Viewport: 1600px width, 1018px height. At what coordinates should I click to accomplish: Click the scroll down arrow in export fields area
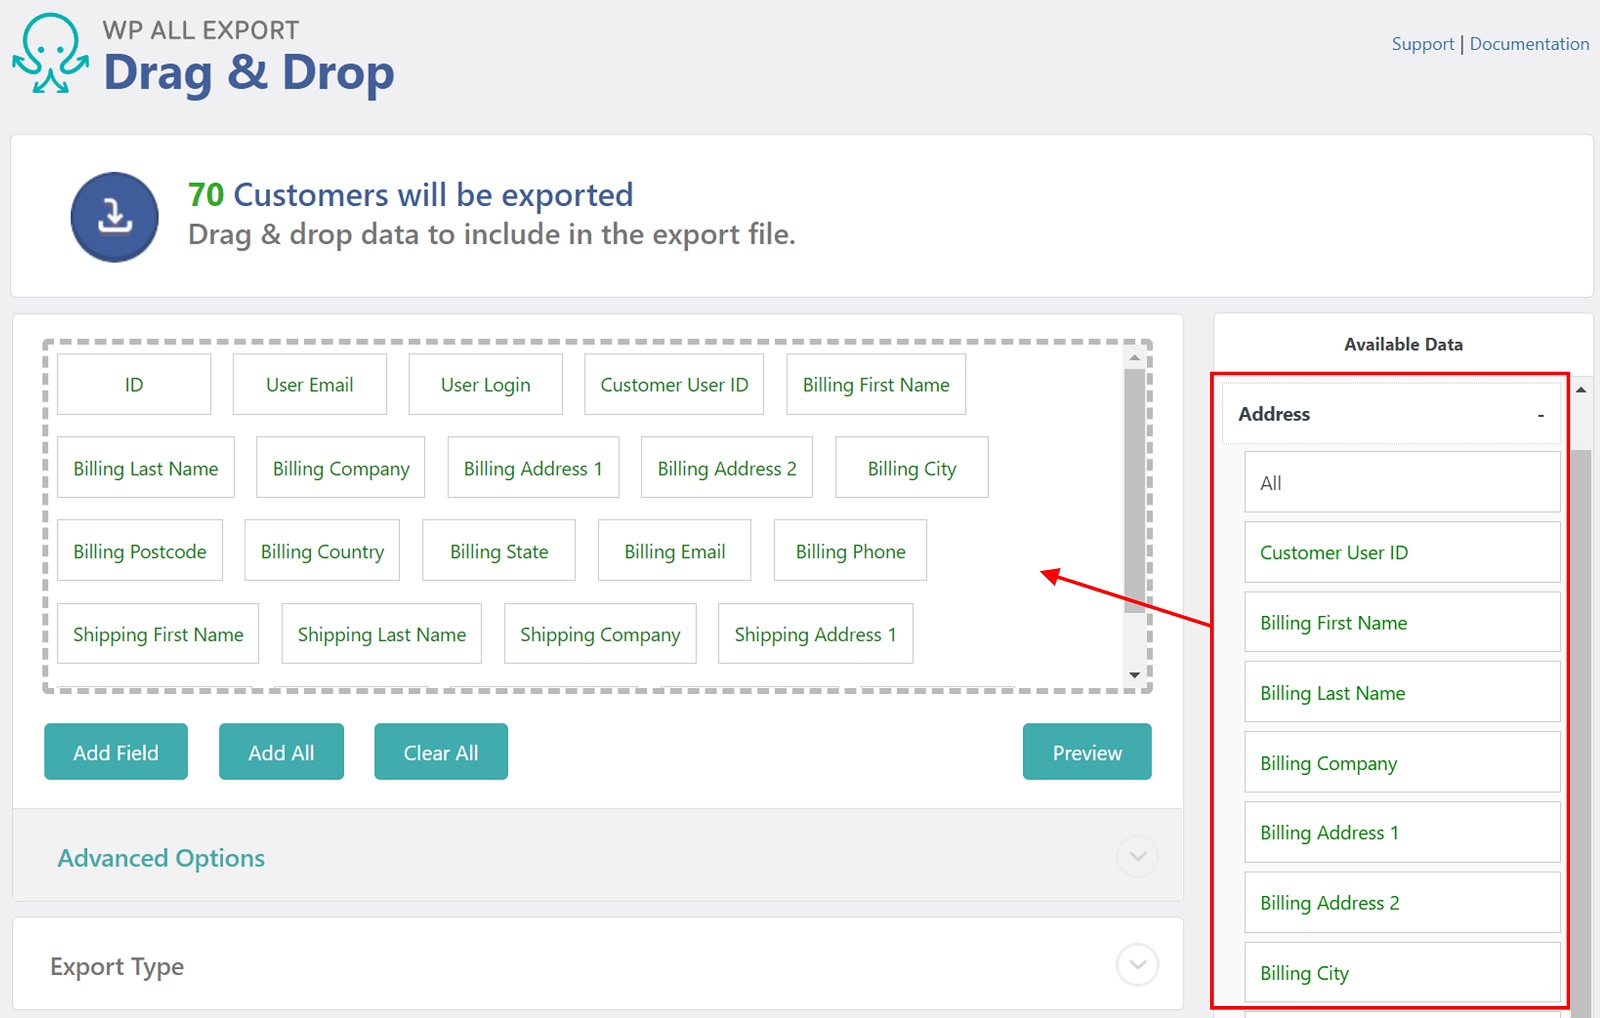(x=1134, y=675)
